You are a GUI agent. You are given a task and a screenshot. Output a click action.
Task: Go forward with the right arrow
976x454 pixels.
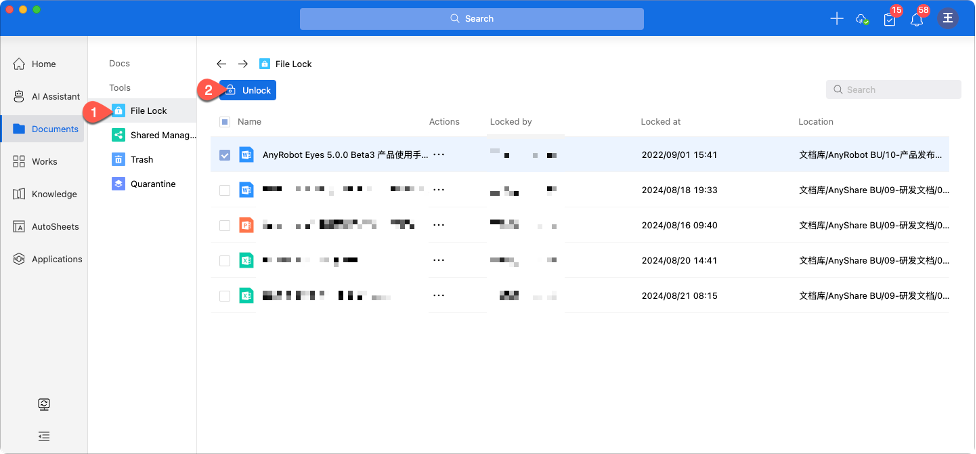(243, 64)
